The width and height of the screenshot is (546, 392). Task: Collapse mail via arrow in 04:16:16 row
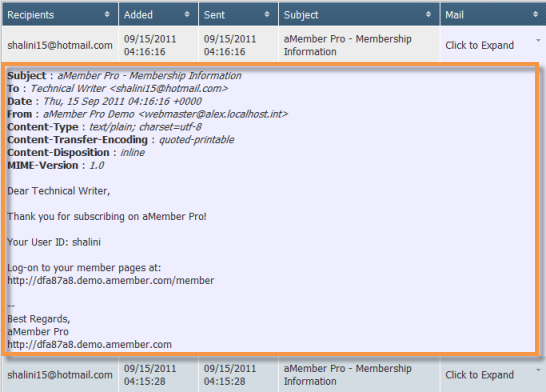pos(538,41)
